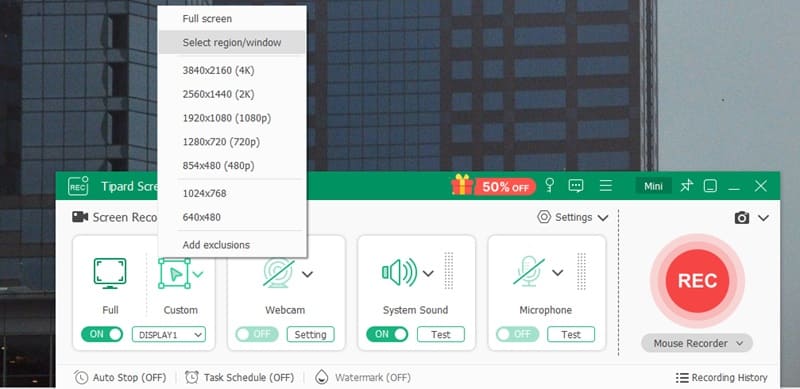Enable the Microphone OFF toggle
The width and height of the screenshot is (800, 389).
[x=517, y=334]
